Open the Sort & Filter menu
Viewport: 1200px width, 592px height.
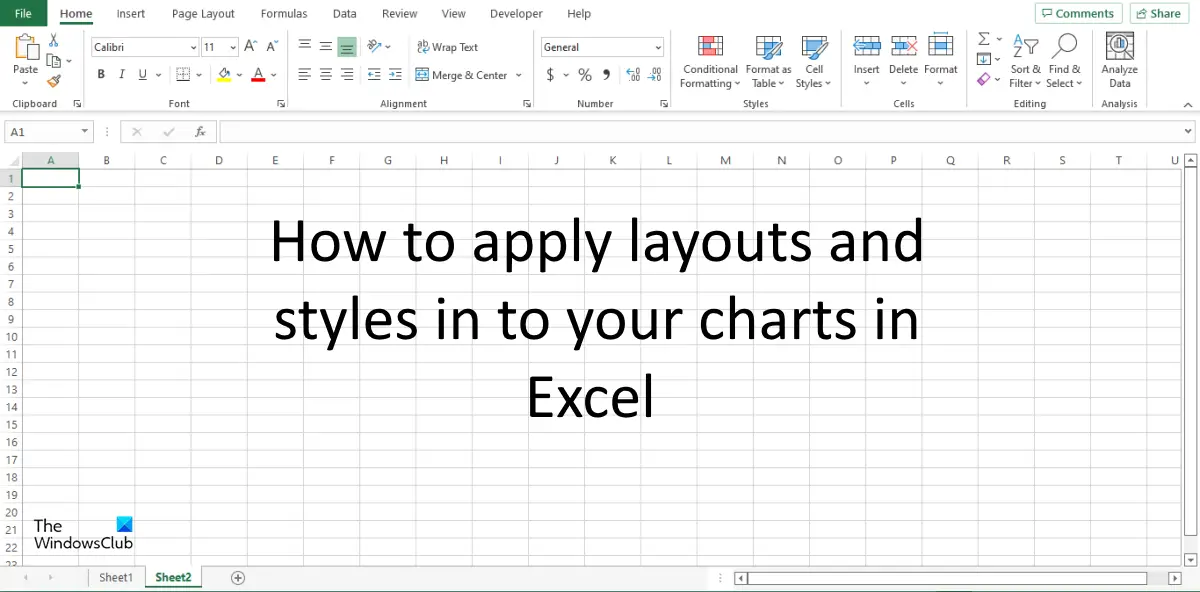[x=1025, y=61]
